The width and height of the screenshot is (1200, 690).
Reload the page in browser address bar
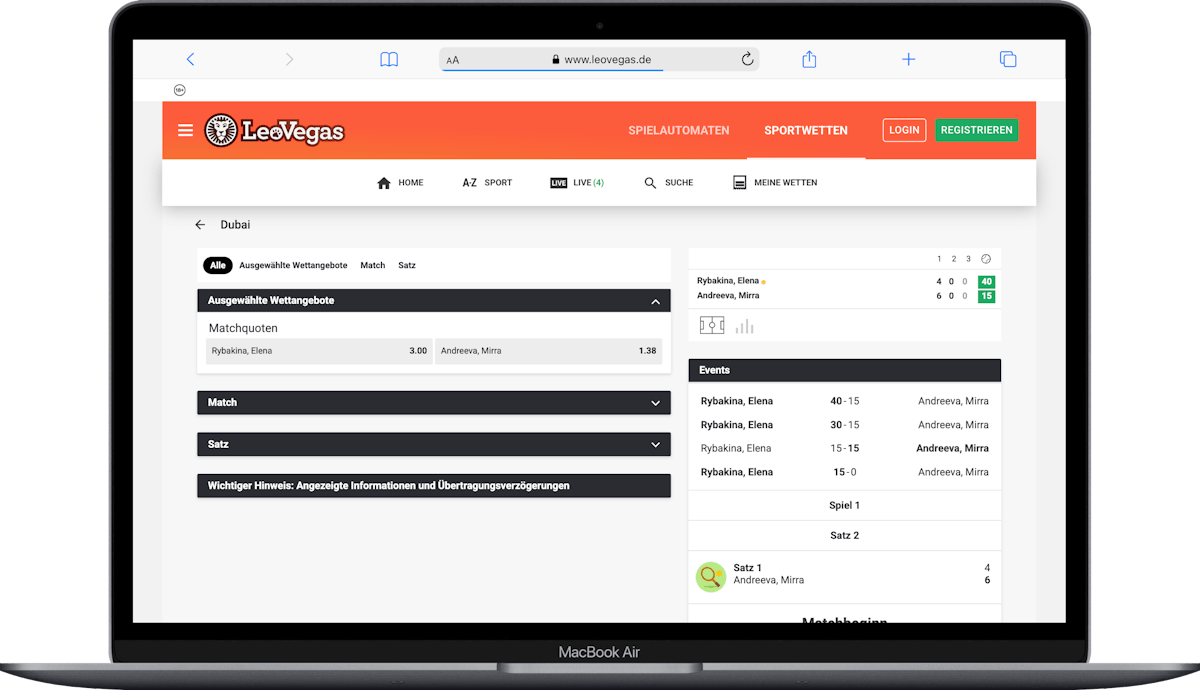point(747,60)
